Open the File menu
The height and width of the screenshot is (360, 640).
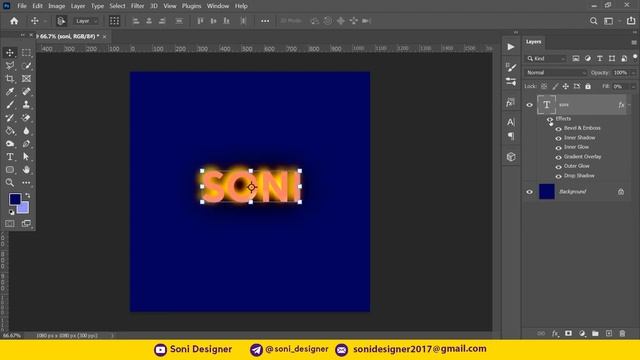(x=22, y=6)
